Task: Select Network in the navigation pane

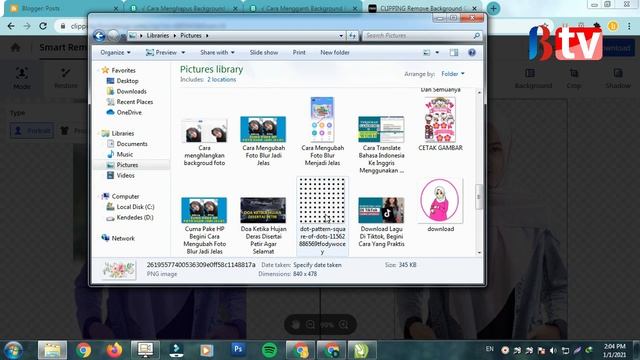Action: [x=122, y=238]
